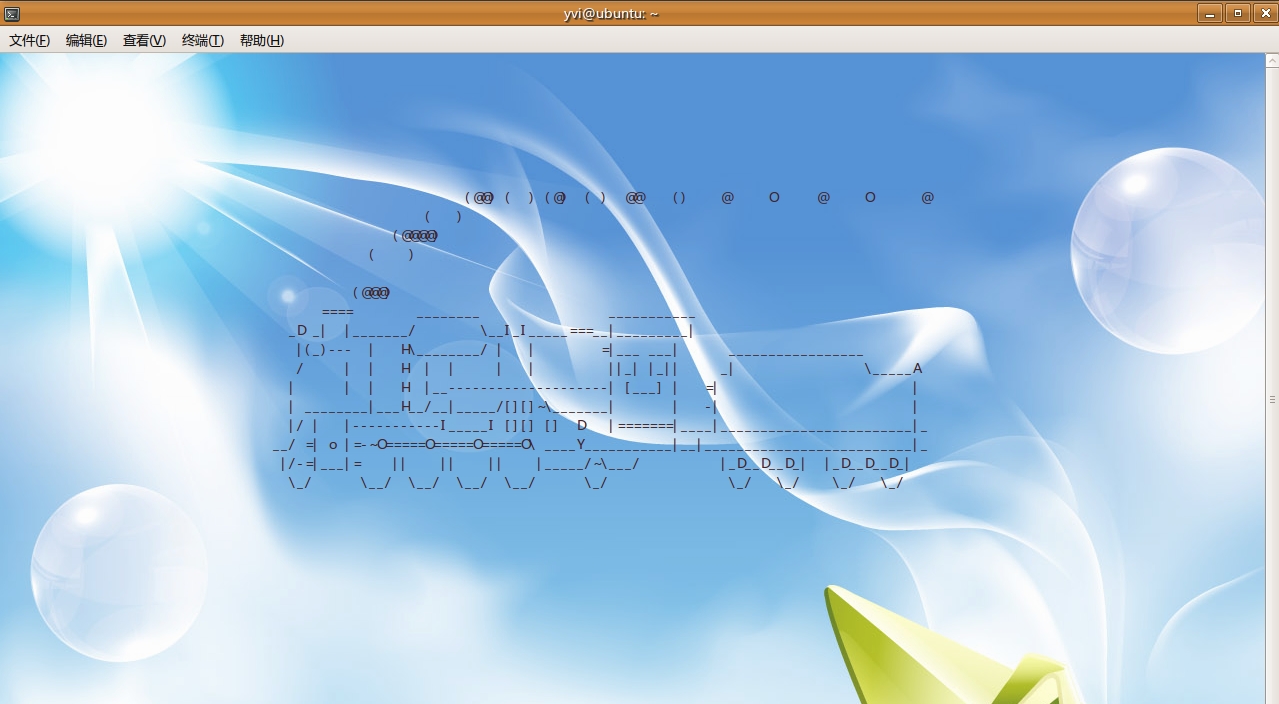Open the 文件(F) menu
Screen dimensions: 1279x704
30,41
